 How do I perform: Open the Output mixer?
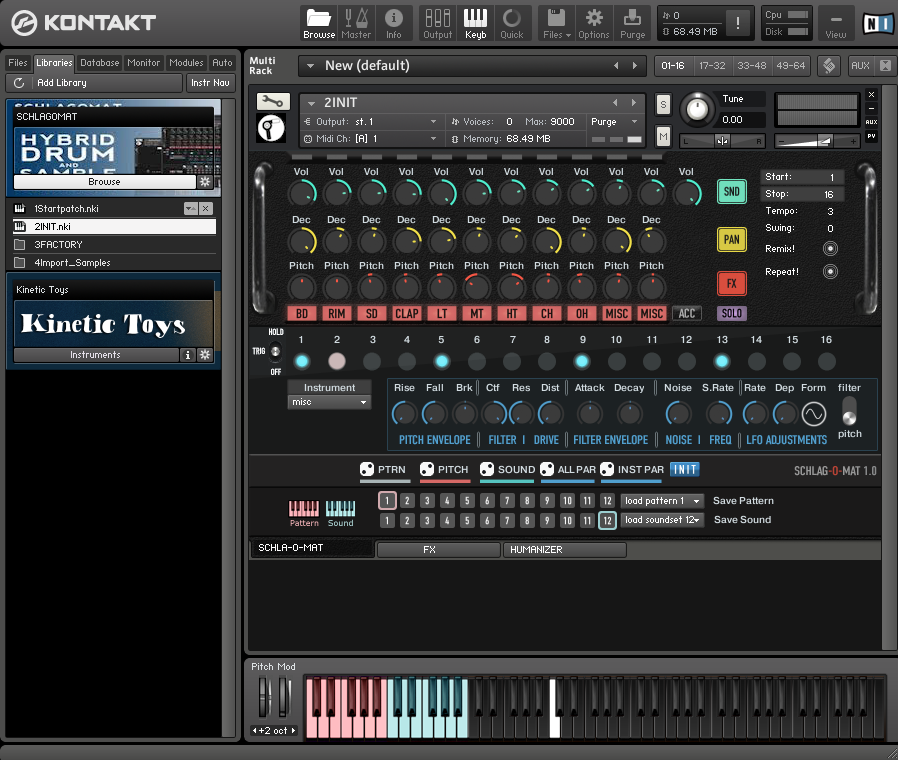(x=438, y=23)
